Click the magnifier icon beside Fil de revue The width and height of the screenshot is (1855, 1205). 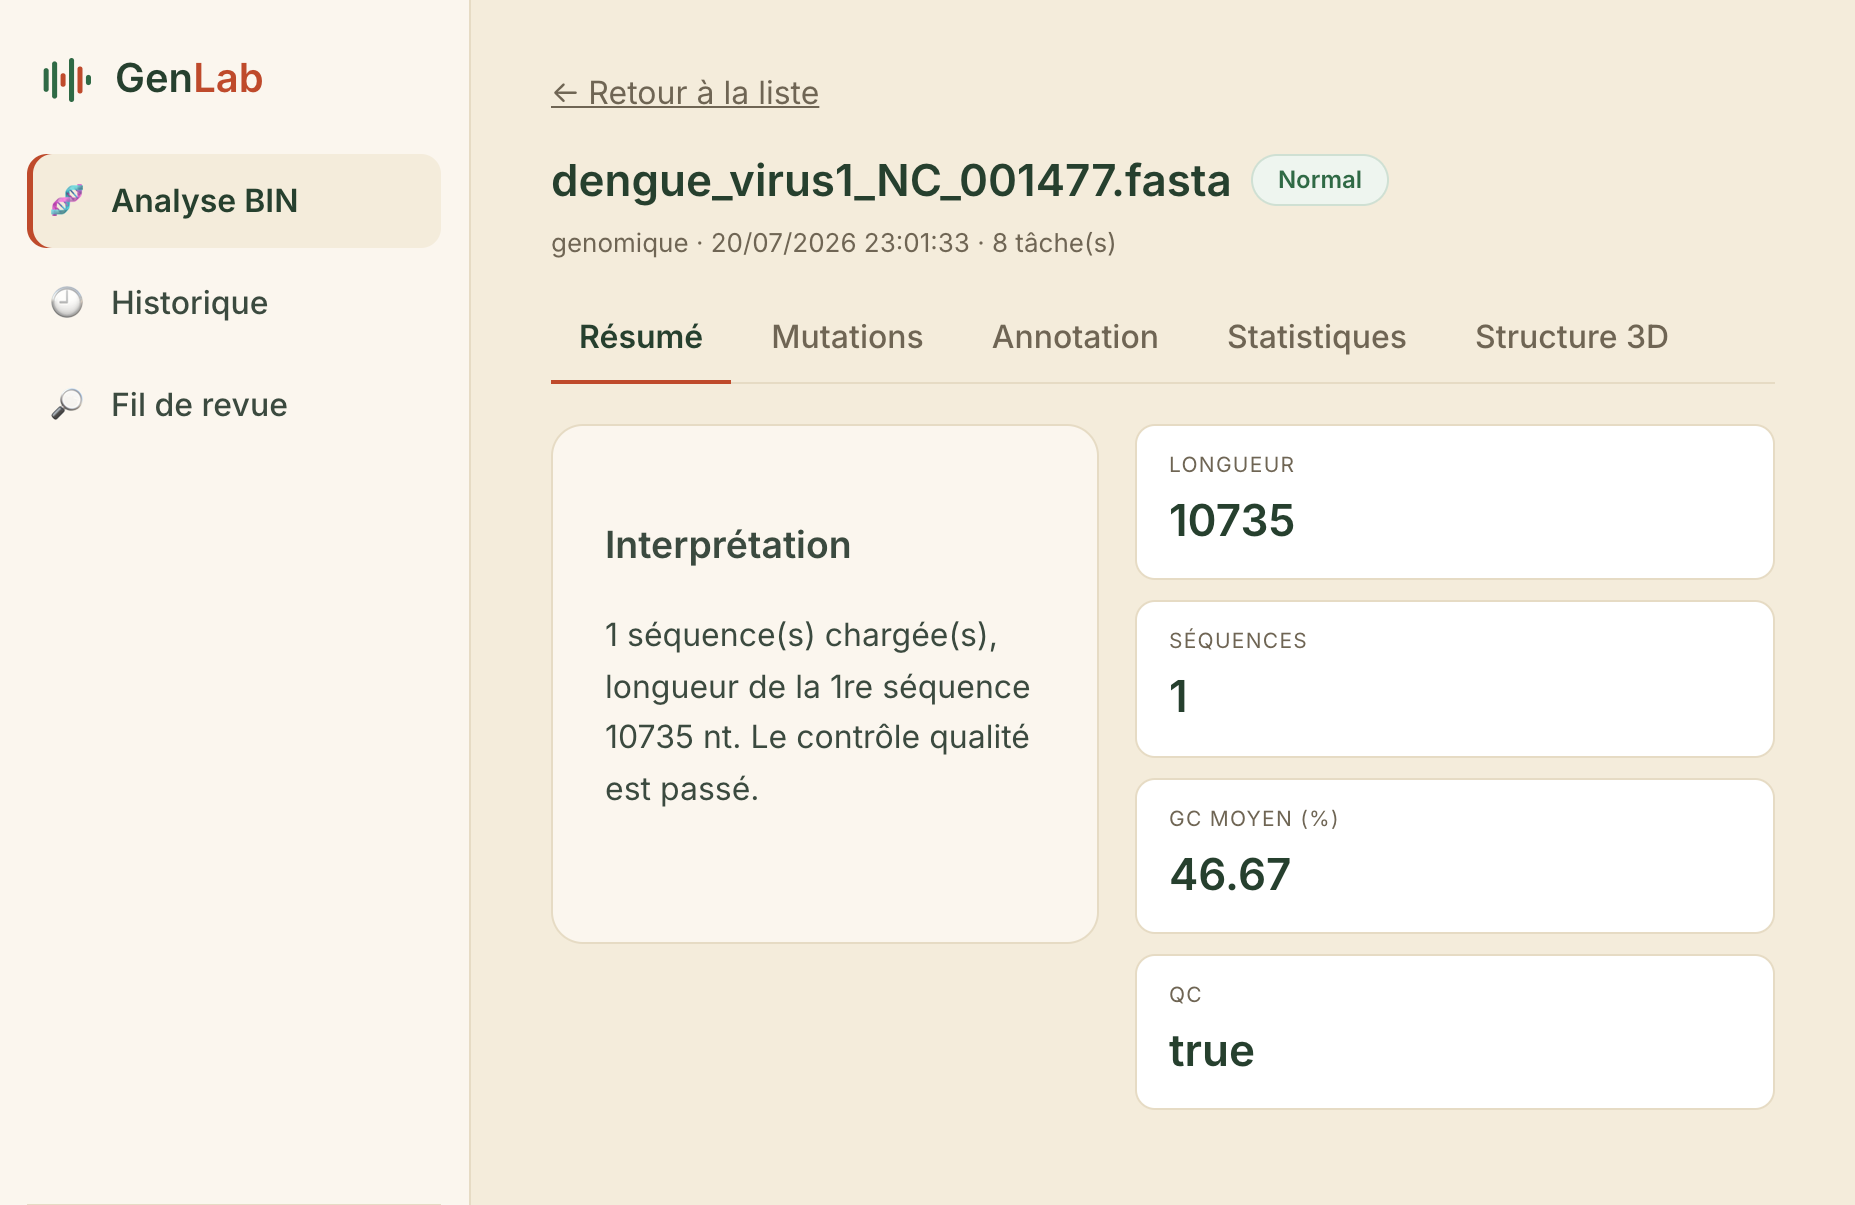[67, 404]
